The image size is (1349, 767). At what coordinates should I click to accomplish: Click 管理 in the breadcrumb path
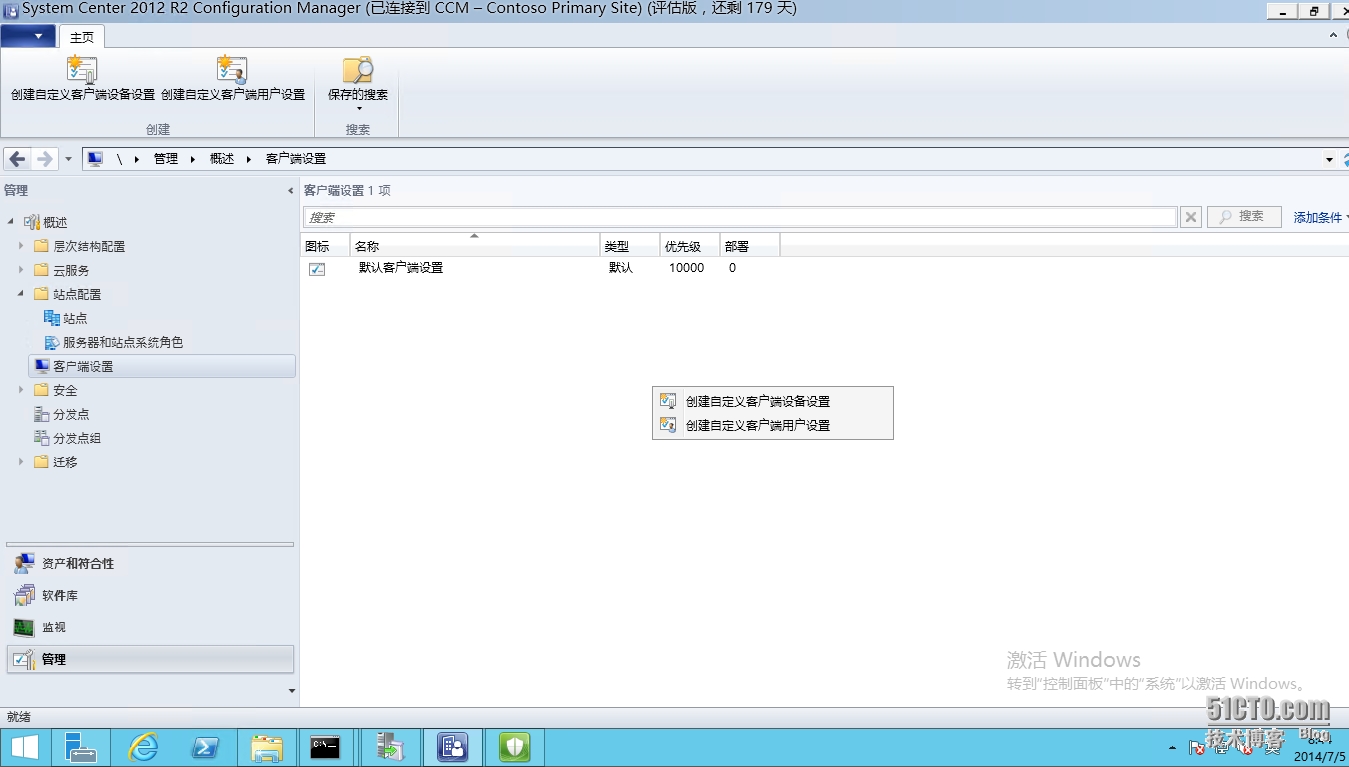(x=166, y=159)
